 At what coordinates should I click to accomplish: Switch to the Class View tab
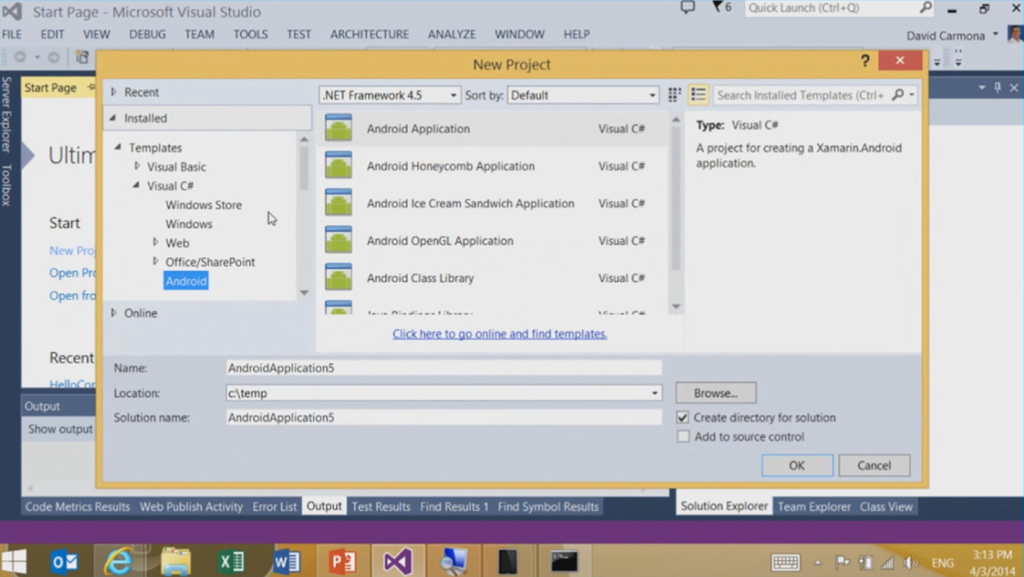pyautogui.click(x=886, y=507)
